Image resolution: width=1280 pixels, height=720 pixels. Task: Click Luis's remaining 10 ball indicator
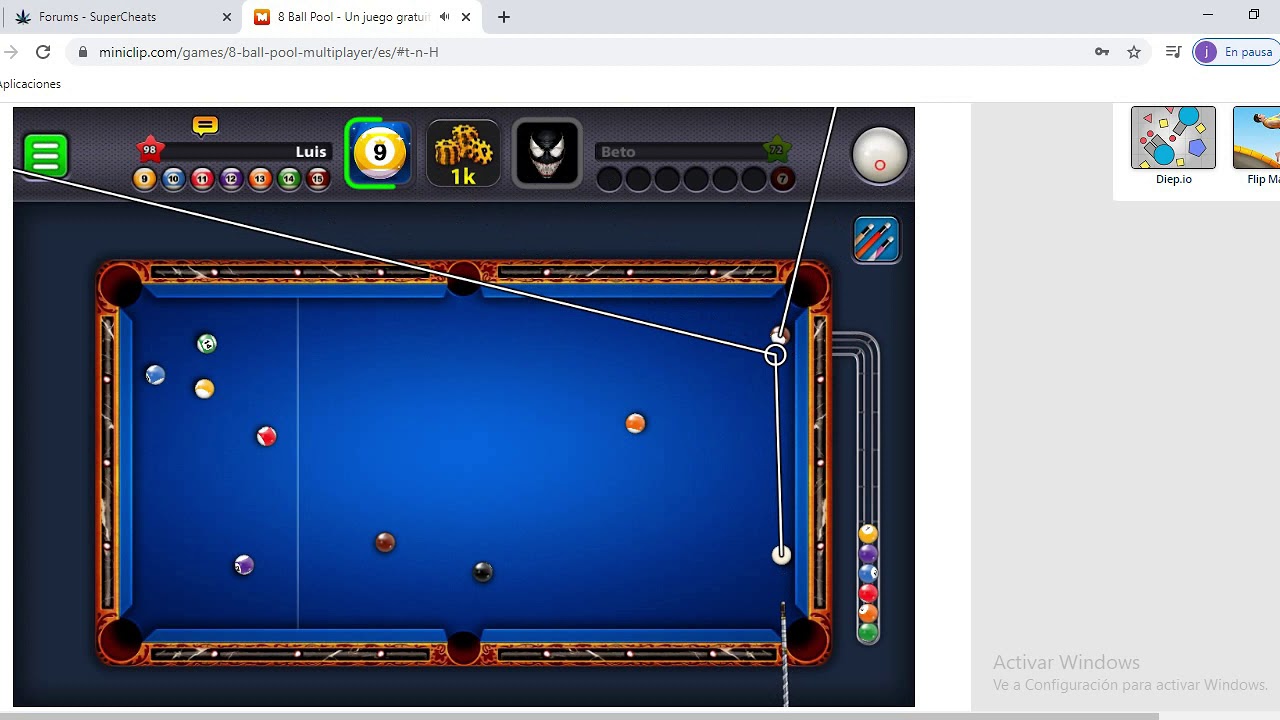pos(174,179)
